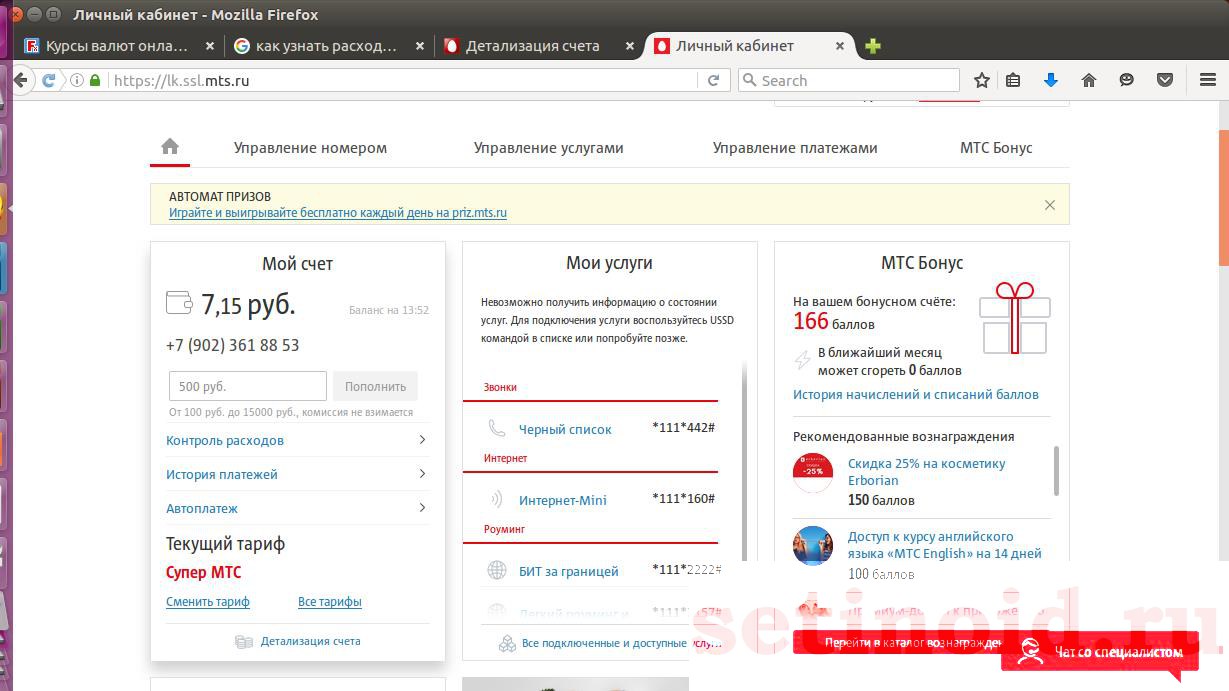Click Автоплатеж link text
Screen dimensions: 1229x691
point(202,508)
